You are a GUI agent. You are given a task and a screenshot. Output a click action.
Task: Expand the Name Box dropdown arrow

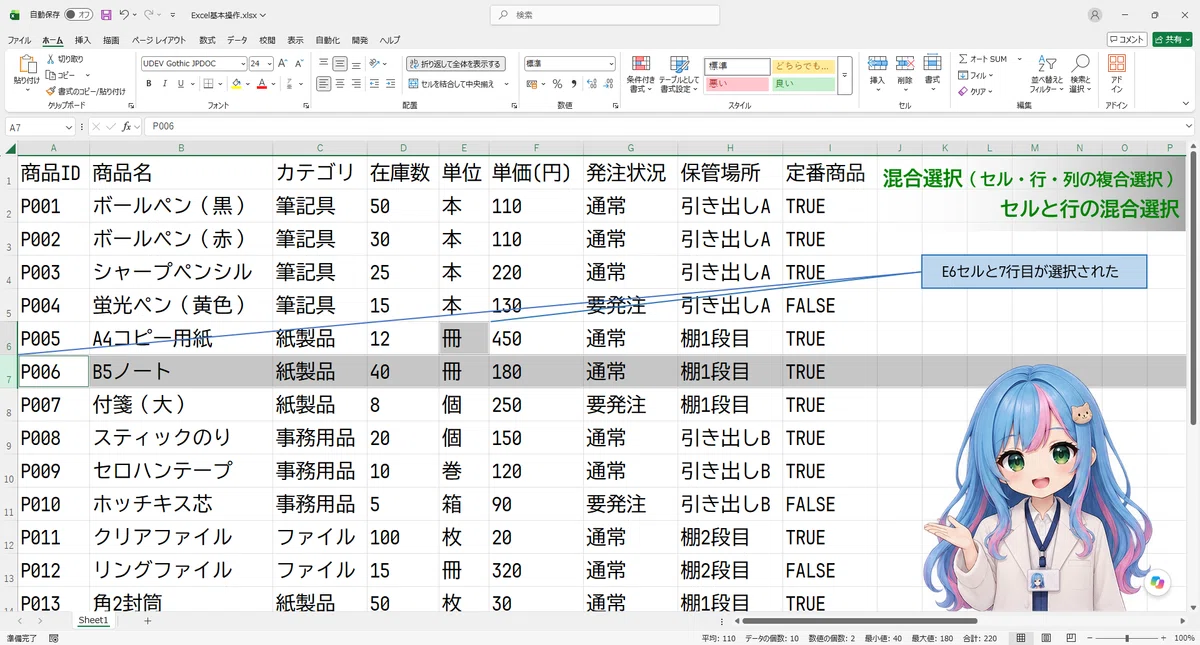69,127
